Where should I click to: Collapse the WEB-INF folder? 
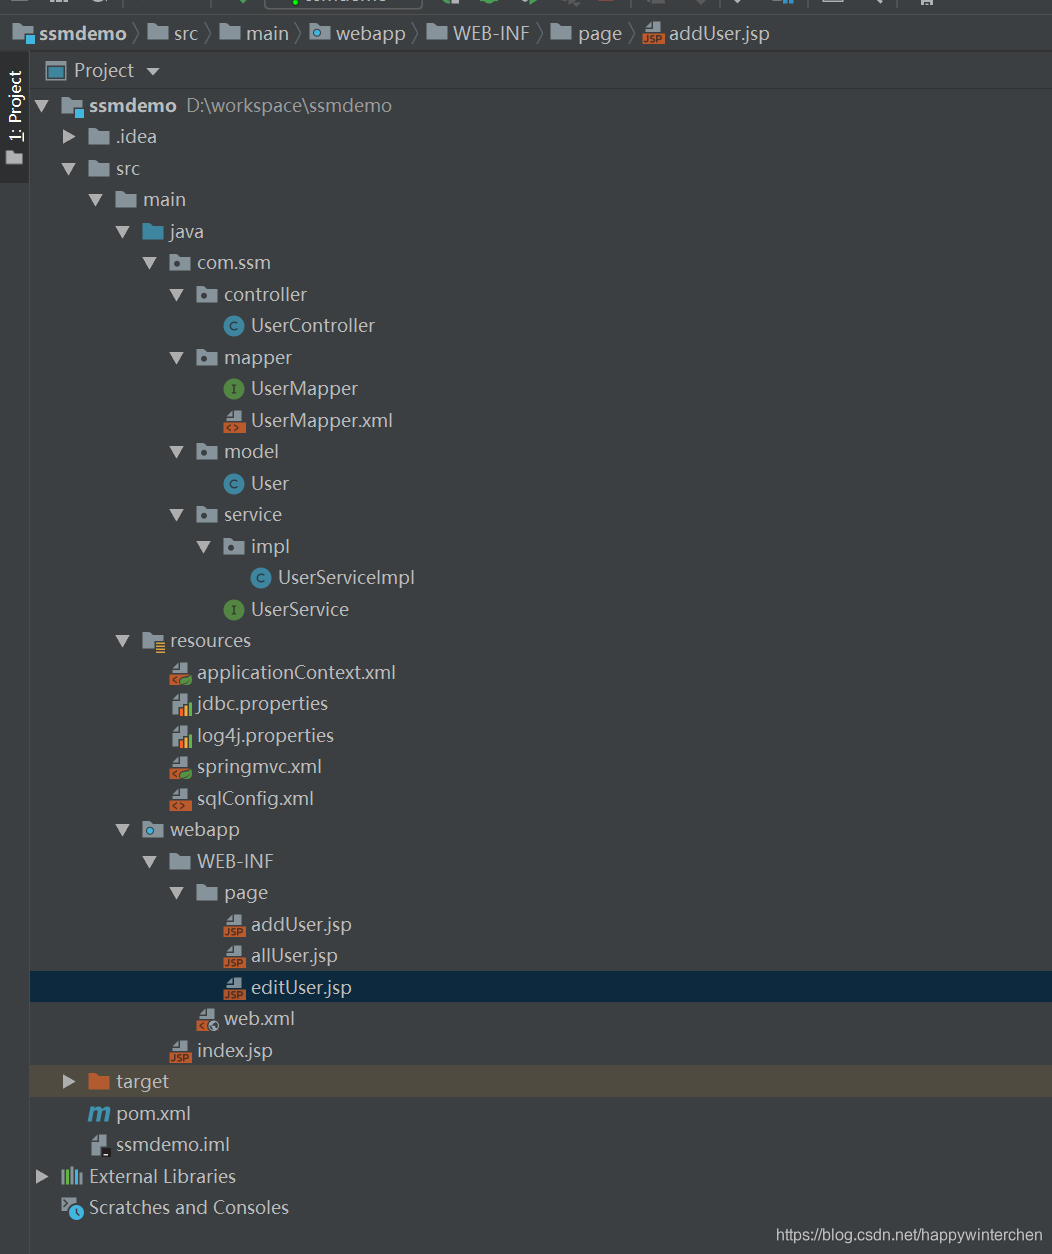tap(150, 862)
